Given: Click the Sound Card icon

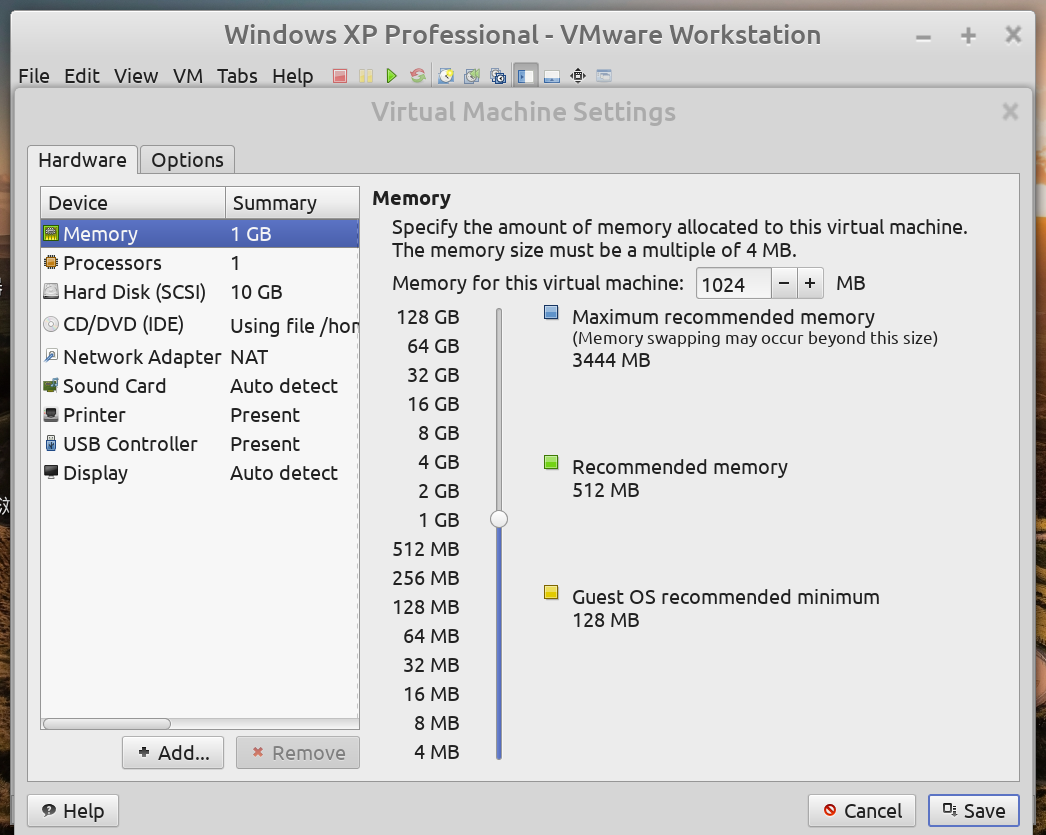Looking at the screenshot, I should [51, 385].
